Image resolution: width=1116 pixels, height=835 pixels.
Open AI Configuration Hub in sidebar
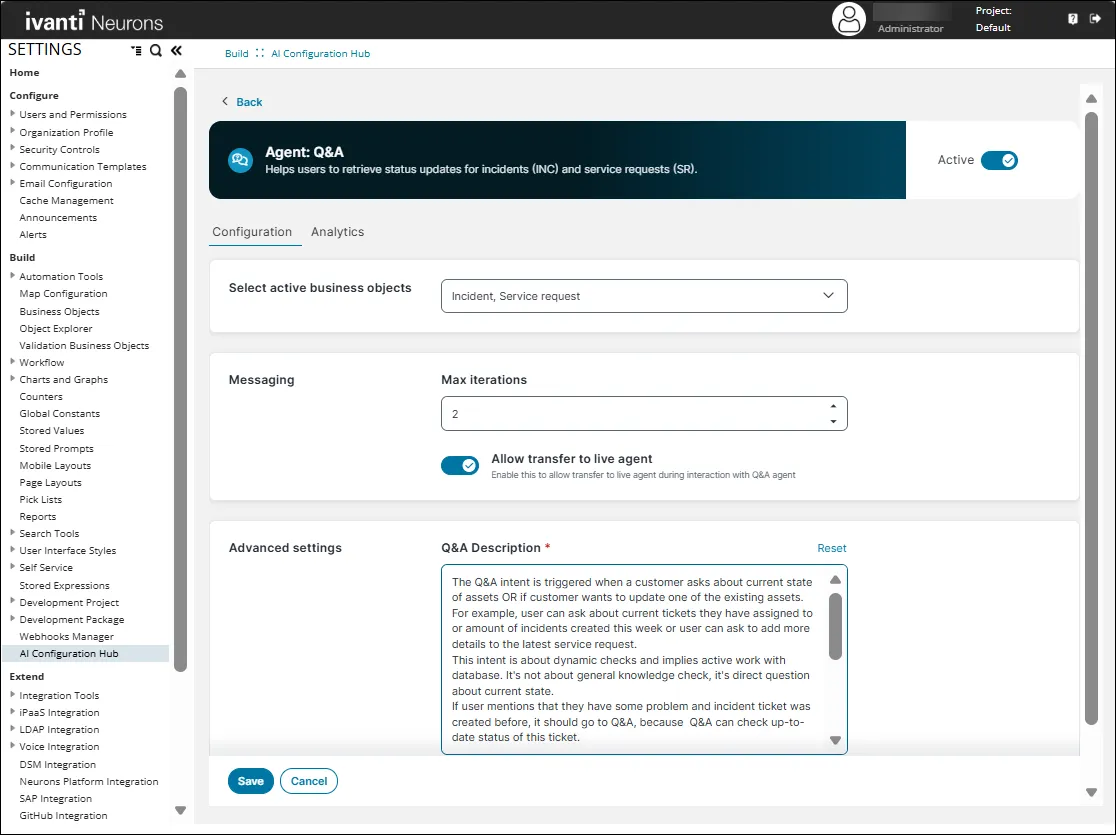[x=69, y=653]
